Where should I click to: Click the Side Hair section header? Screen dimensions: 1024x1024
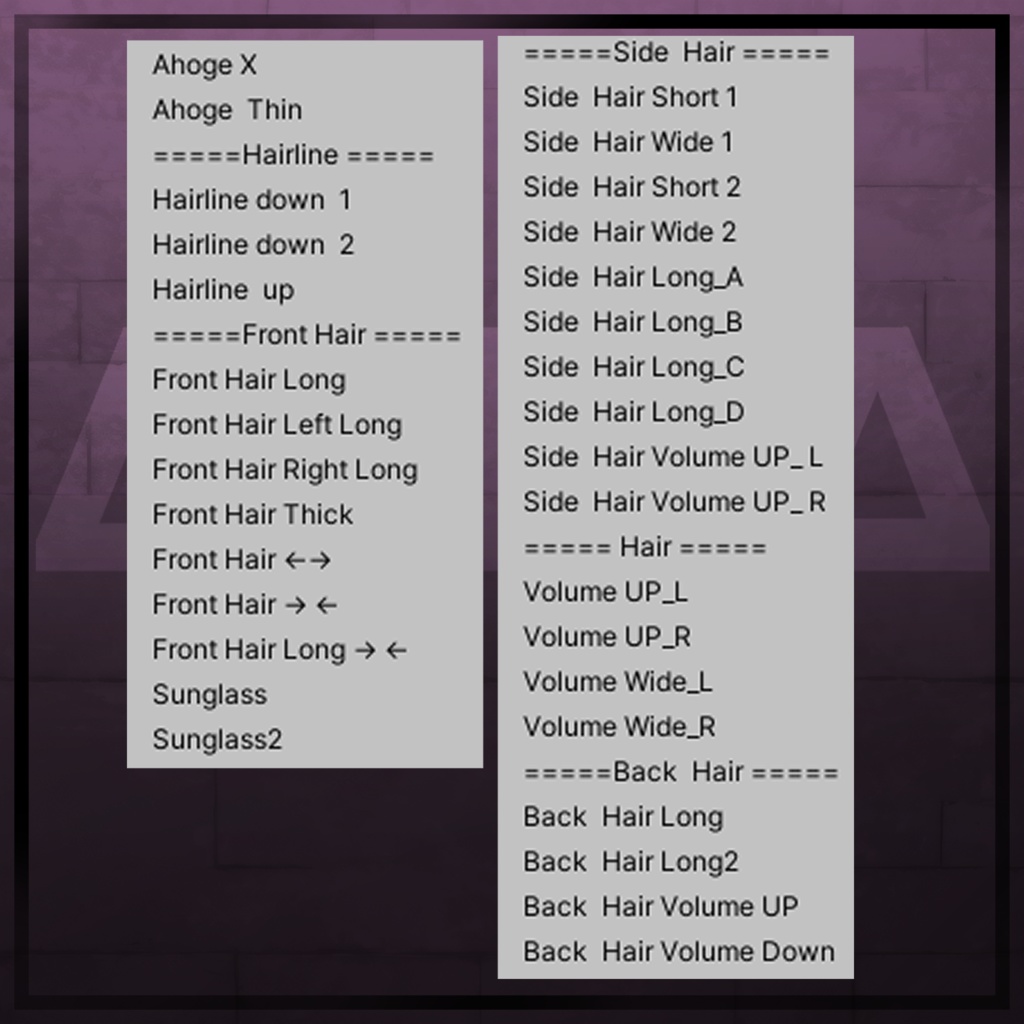click(x=676, y=52)
